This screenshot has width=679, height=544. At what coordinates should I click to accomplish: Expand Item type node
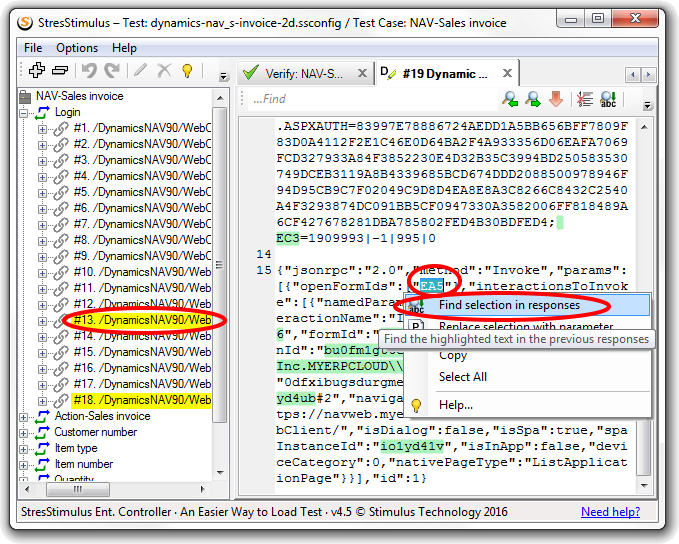(24, 450)
